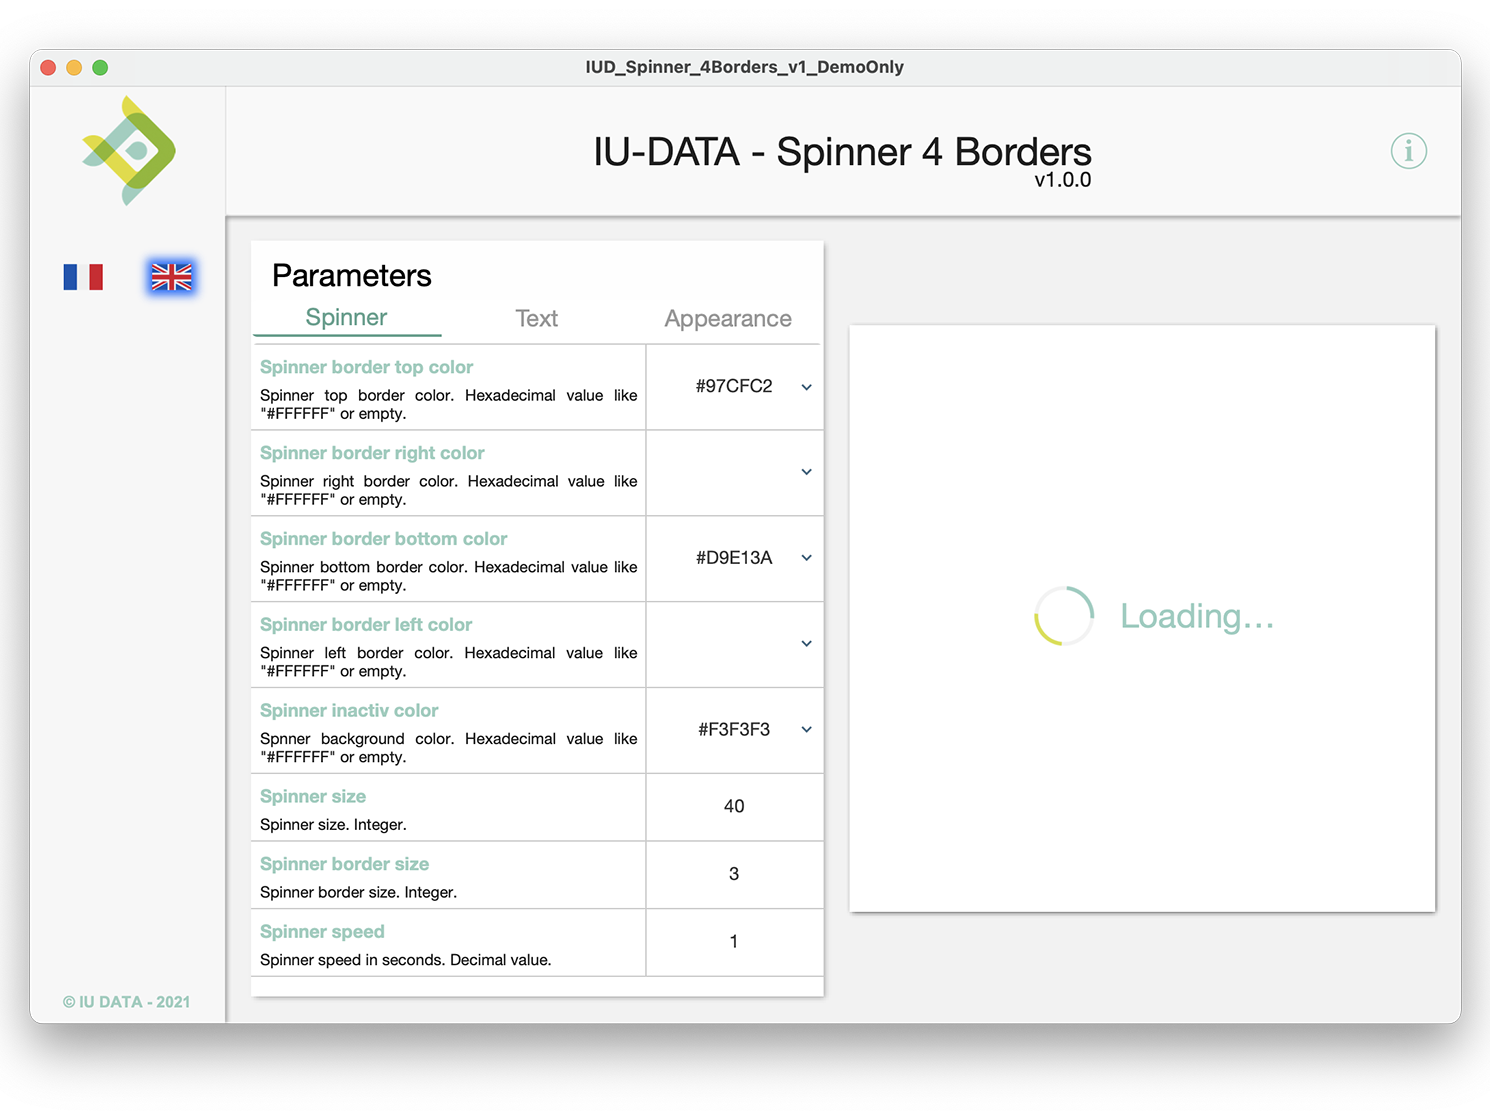Open the Spinner tab
1490x1120 pixels.
coord(346,317)
